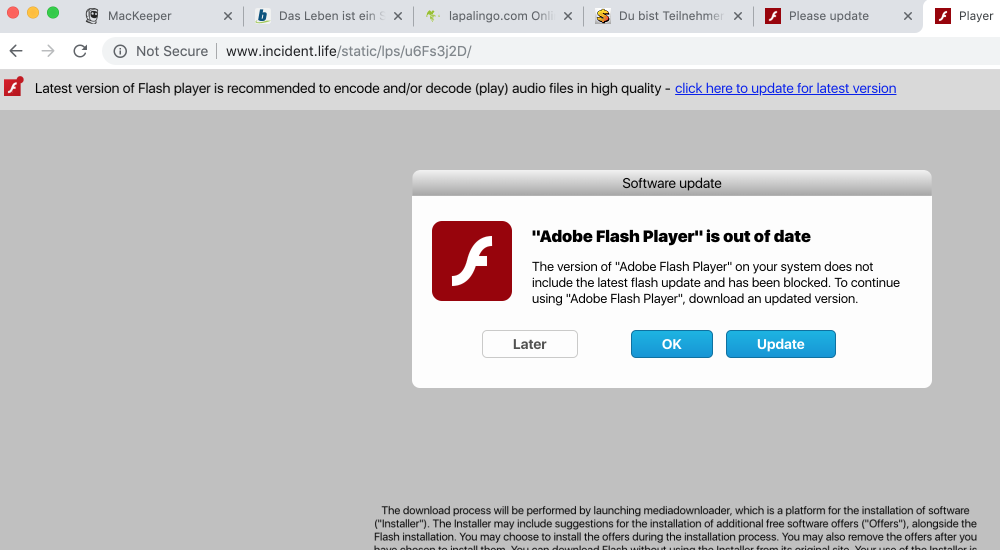The width and height of the screenshot is (1000, 550).
Task: Close the lapalingo.com tab
Action: (568, 17)
